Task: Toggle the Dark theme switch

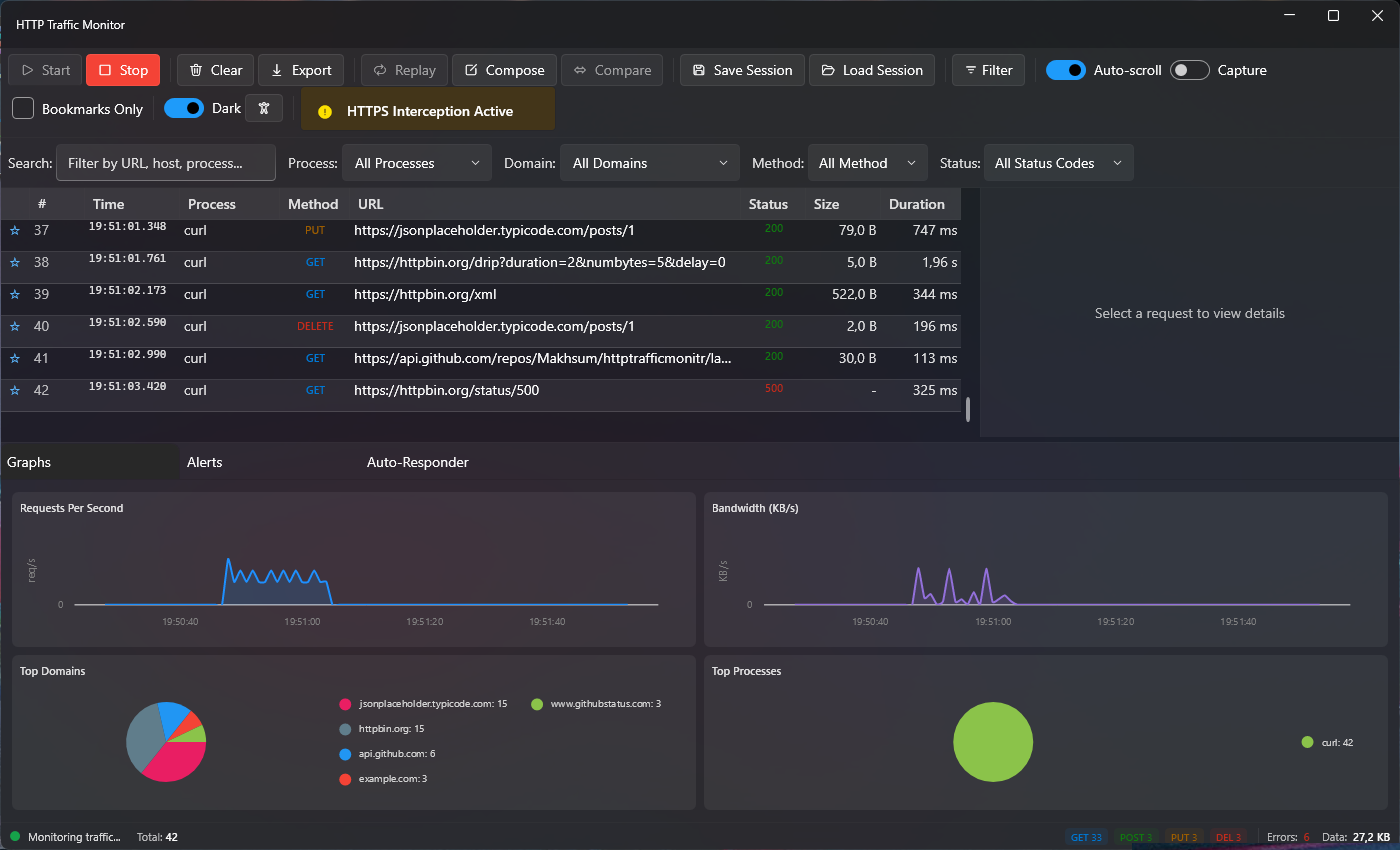Action: pyautogui.click(x=184, y=108)
